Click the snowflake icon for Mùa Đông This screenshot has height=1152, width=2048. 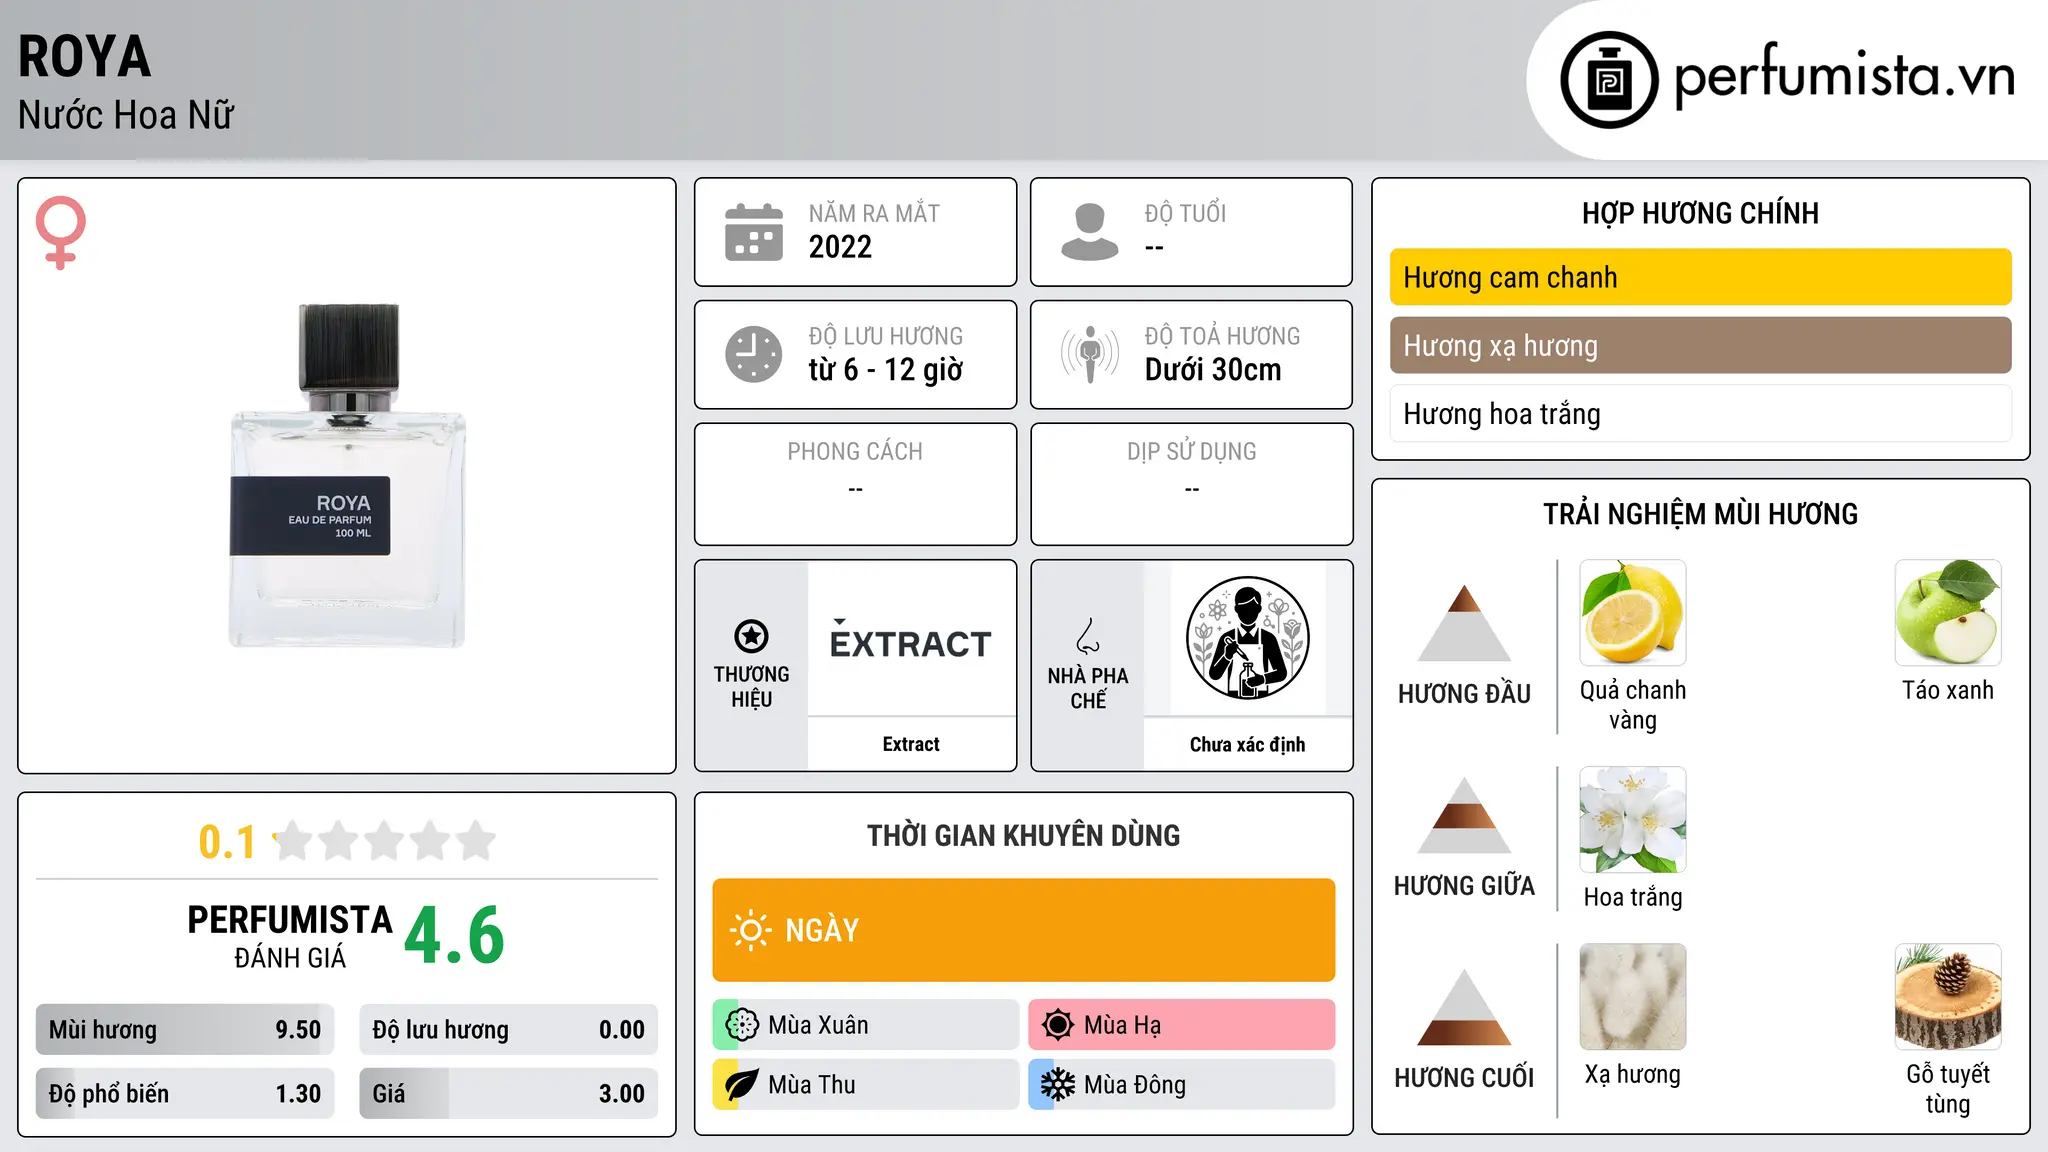point(1058,1085)
